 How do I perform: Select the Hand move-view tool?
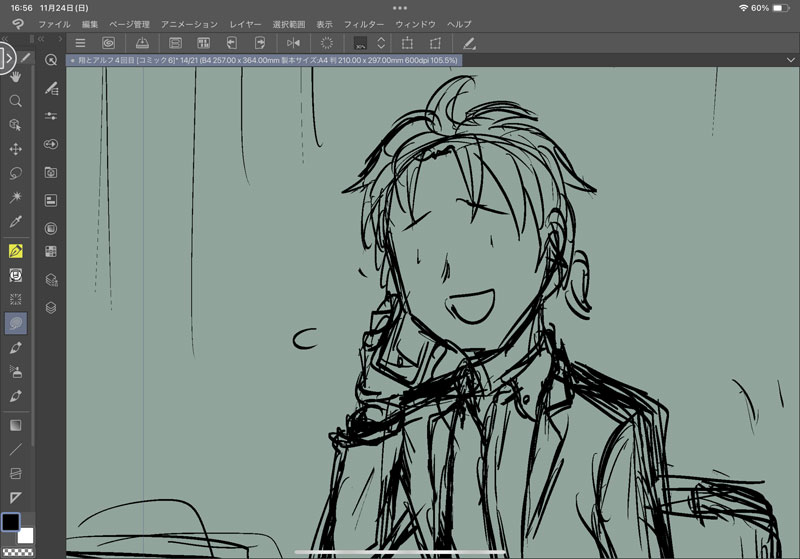16,77
